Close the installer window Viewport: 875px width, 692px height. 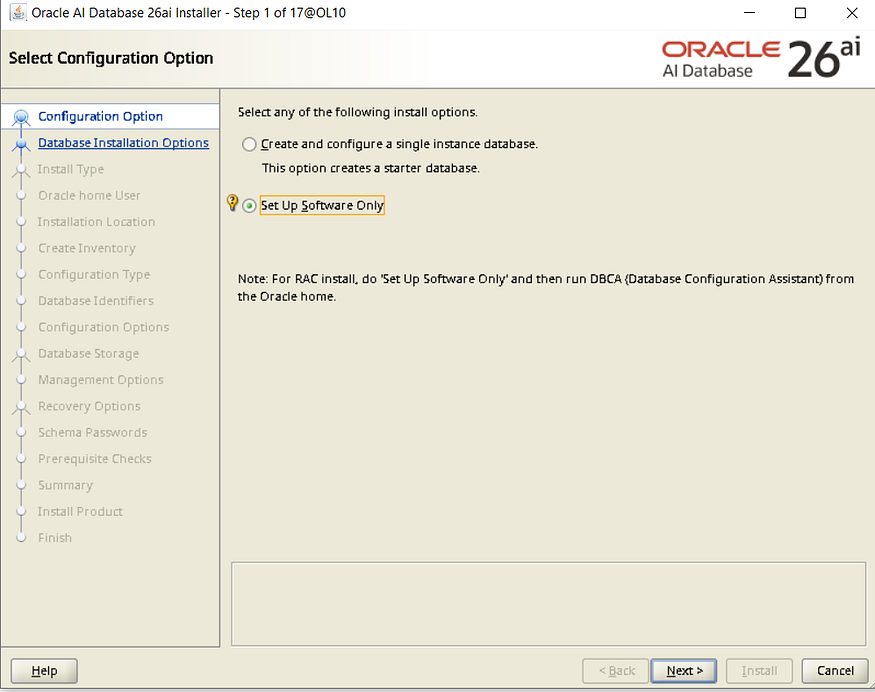(x=852, y=12)
